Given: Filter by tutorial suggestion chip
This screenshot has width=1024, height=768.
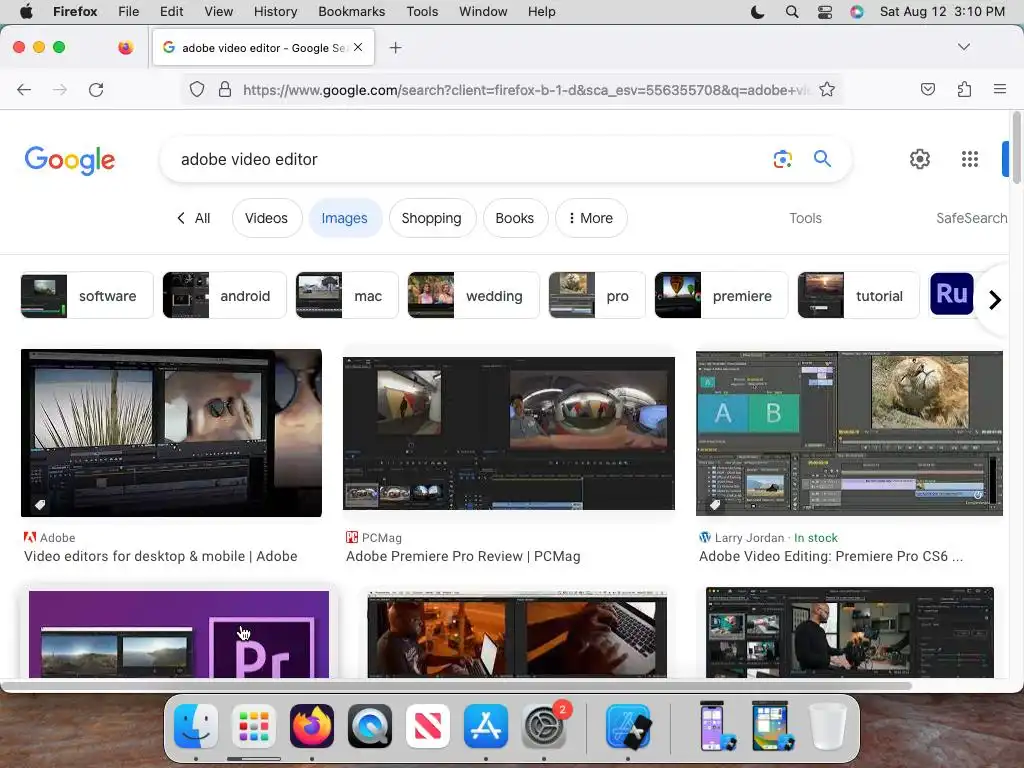Looking at the screenshot, I should [x=858, y=296].
